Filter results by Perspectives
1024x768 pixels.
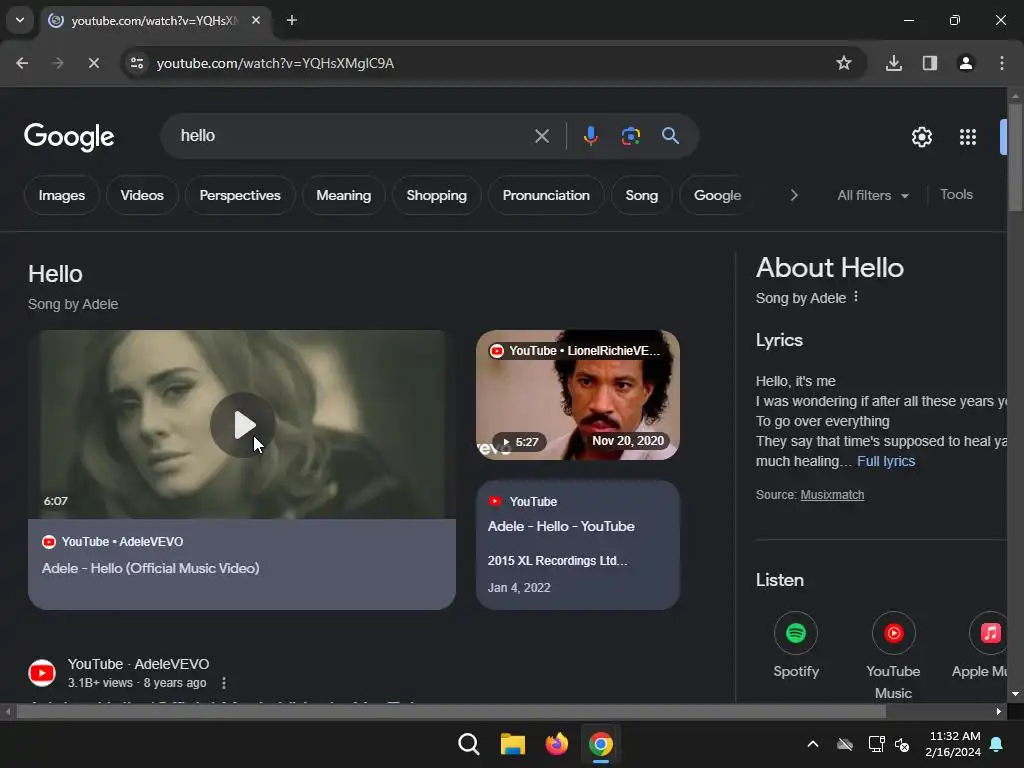click(x=240, y=195)
